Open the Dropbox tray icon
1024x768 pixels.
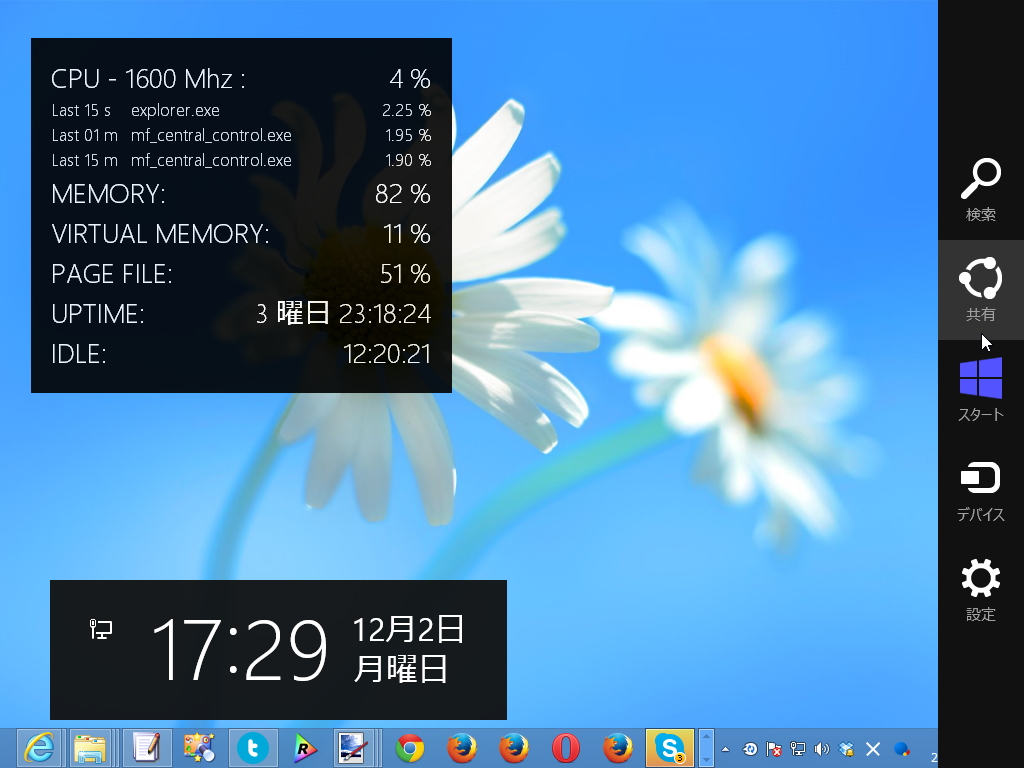coord(846,749)
